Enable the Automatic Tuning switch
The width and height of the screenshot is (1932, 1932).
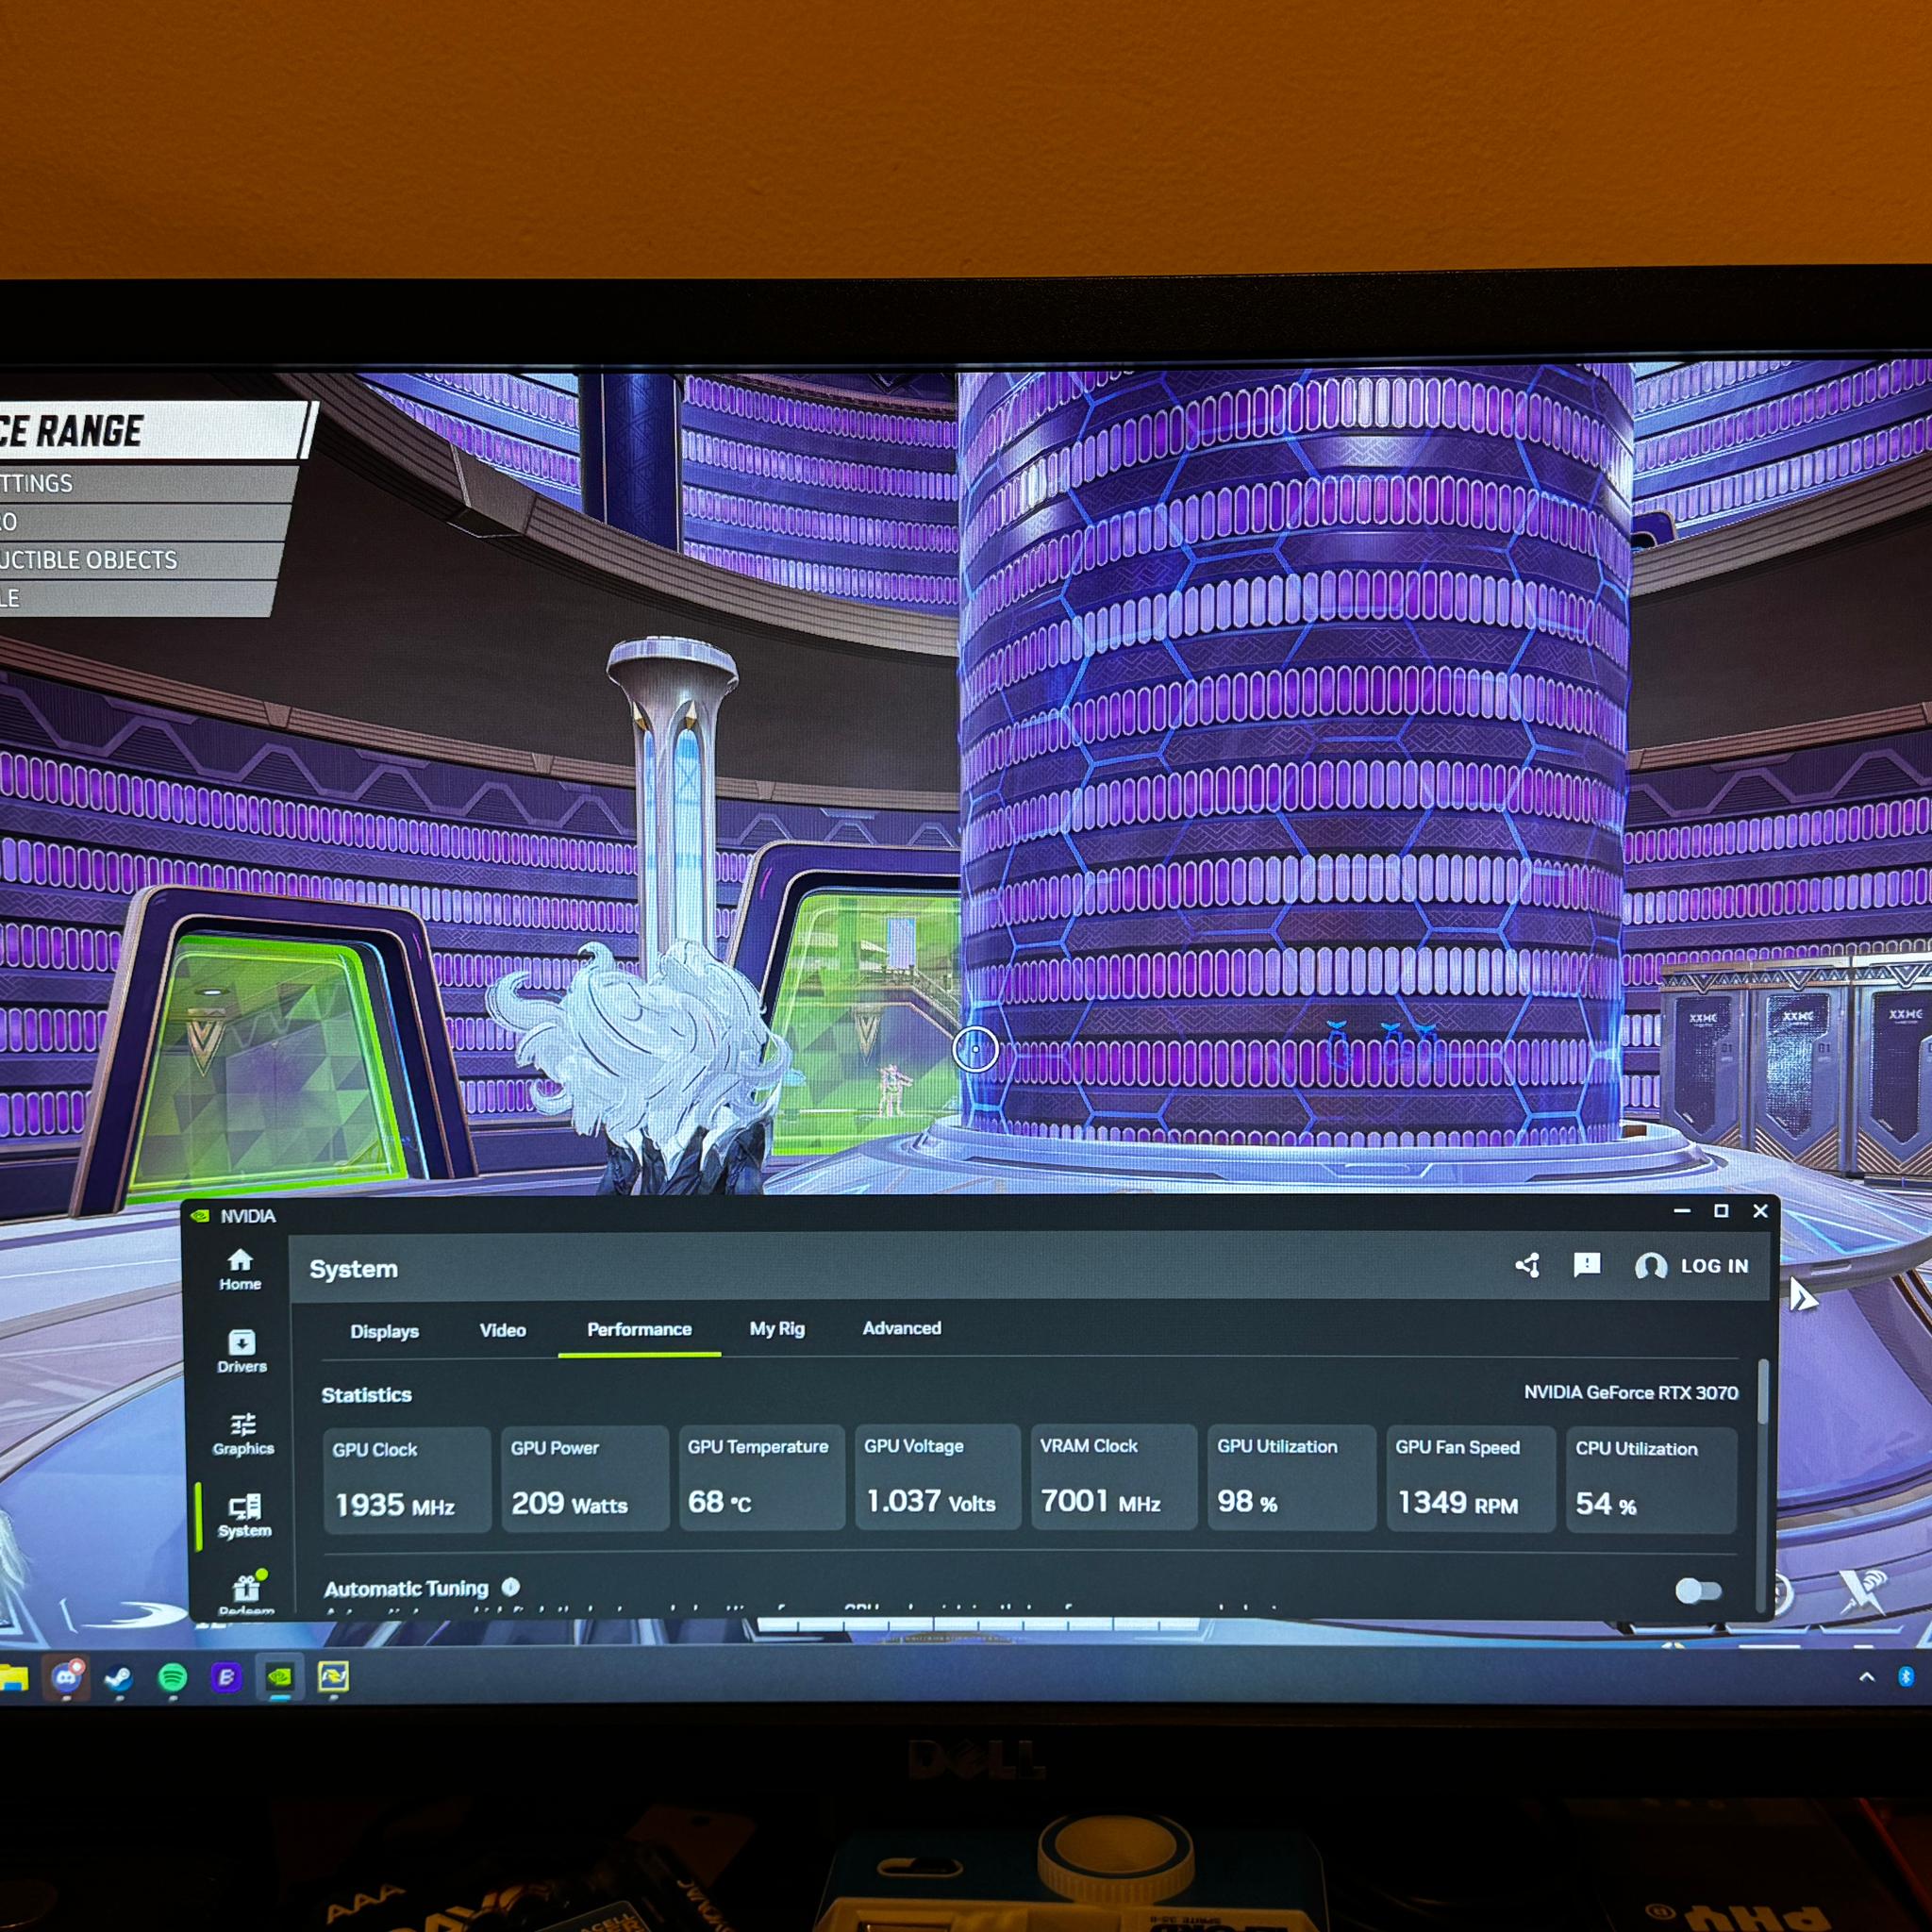pyautogui.click(x=1699, y=1590)
